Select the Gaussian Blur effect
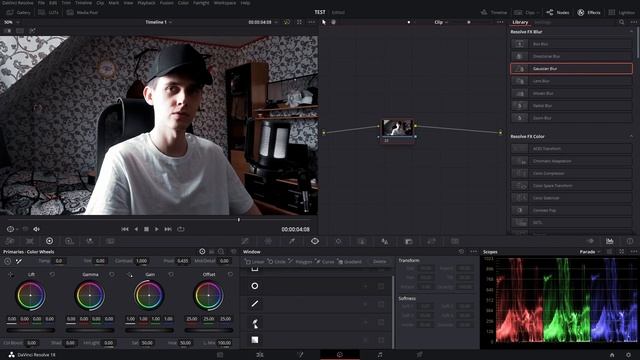Image resolution: width=640 pixels, height=360 pixels. tap(571, 69)
